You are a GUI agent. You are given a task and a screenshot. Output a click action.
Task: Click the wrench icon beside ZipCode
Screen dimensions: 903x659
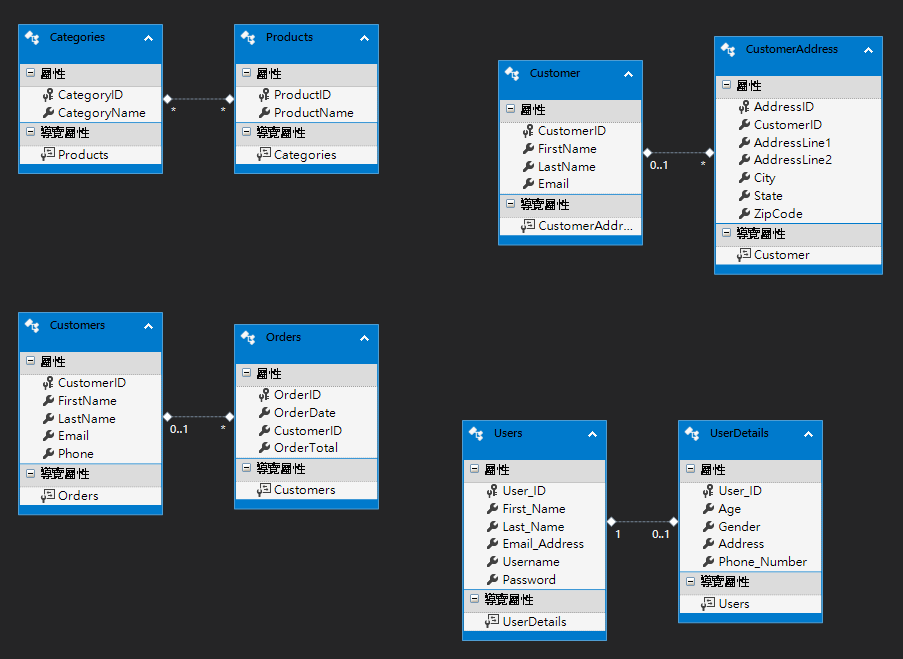click(743, 214)
